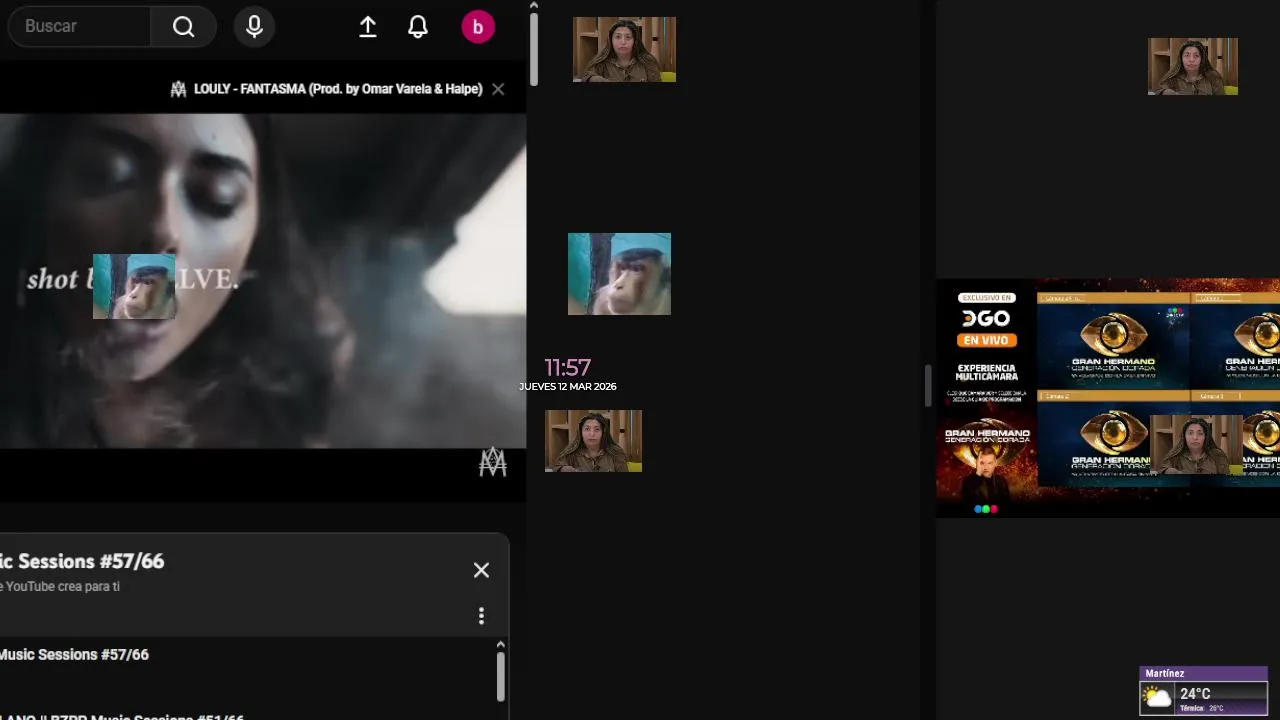The image size is (1280, 720).
Task: Click the left window vertical scrollbar thumb
Action: point(534,49)
